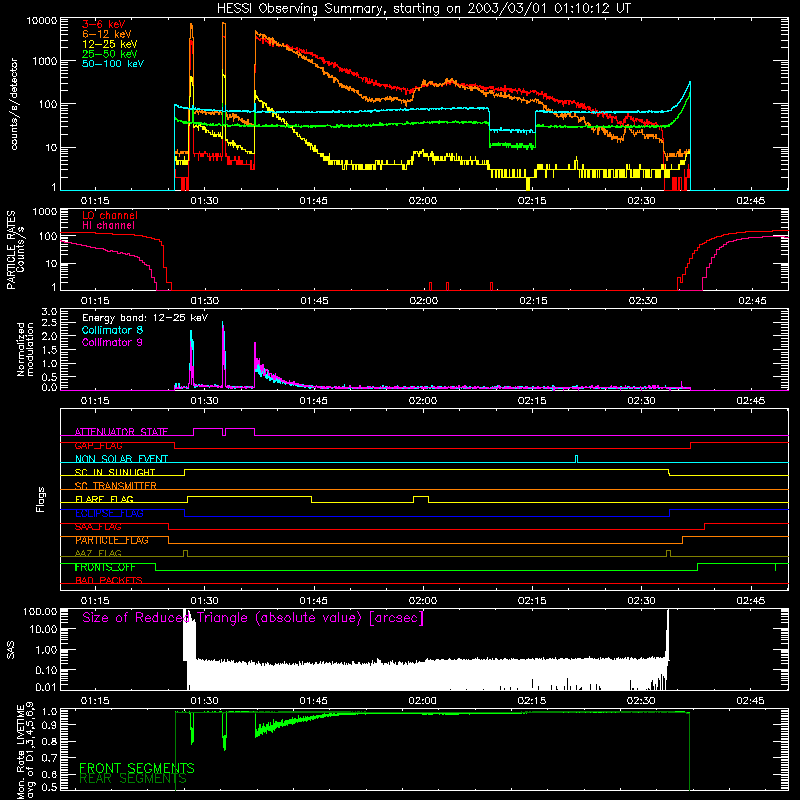
Task: Select the 6-12 keV legend label
Action: click(107, 34)
